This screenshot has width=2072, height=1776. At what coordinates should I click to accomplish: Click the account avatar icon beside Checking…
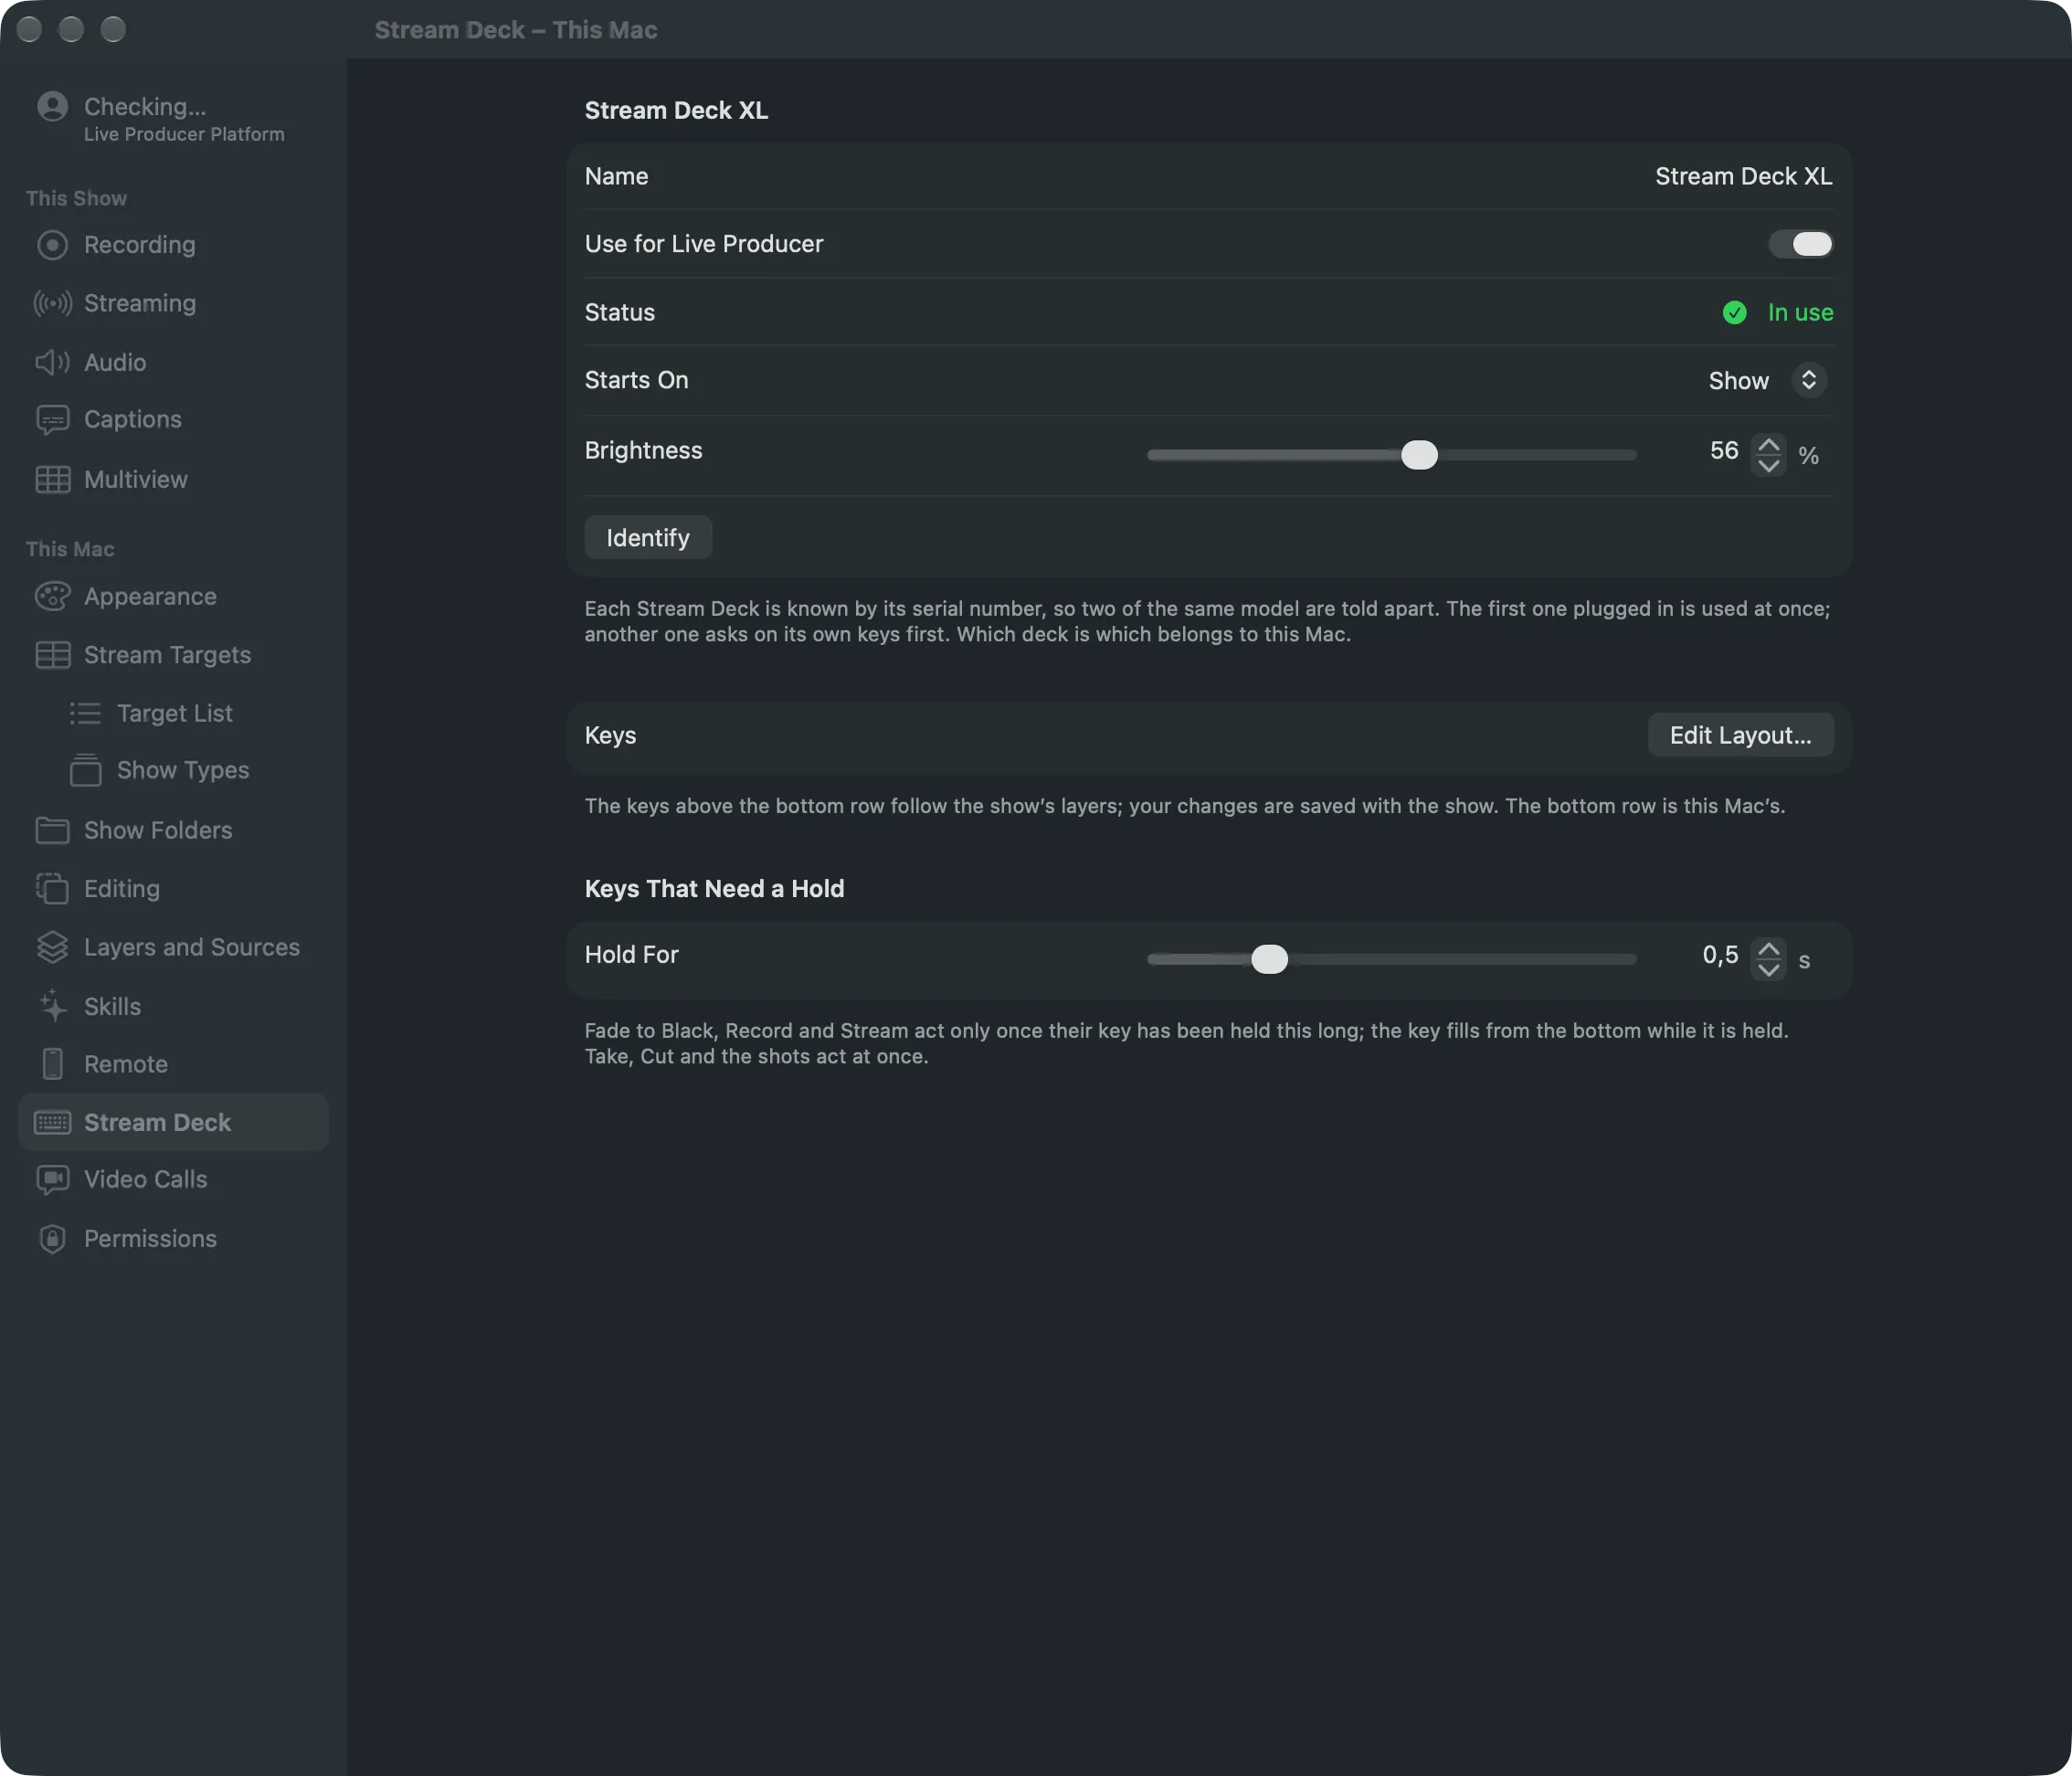(x=52, y=106)
